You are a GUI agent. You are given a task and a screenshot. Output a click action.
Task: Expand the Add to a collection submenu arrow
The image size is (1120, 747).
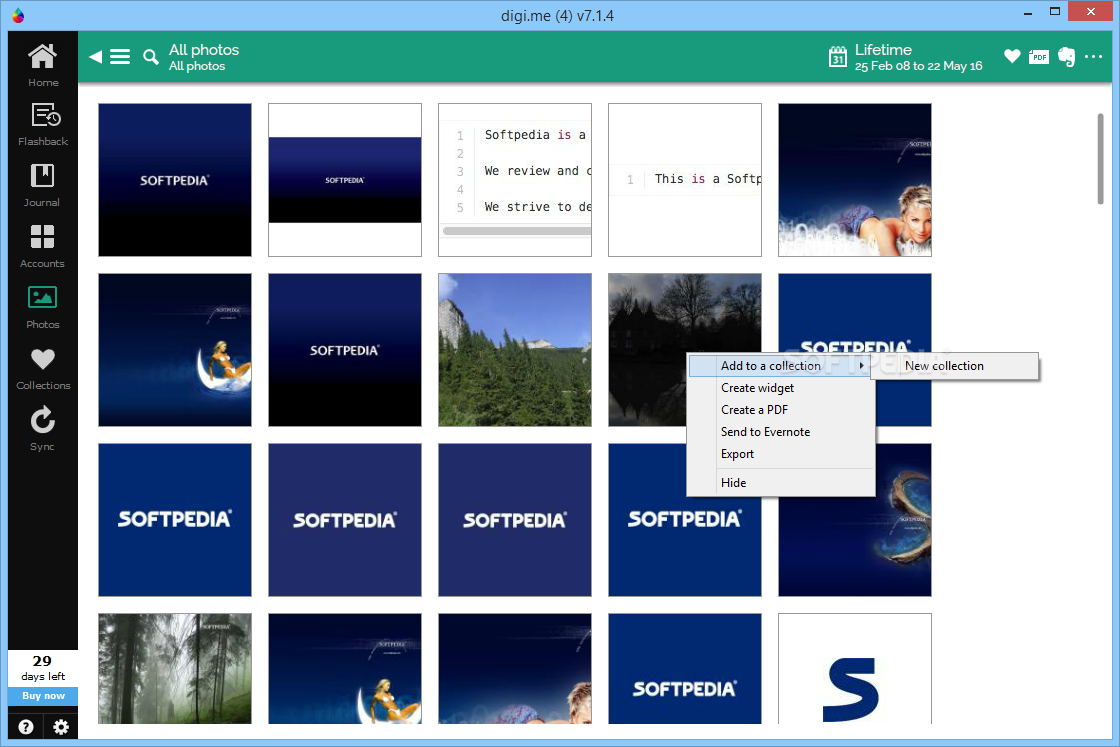pyautogui.click(x=861, y=366)
